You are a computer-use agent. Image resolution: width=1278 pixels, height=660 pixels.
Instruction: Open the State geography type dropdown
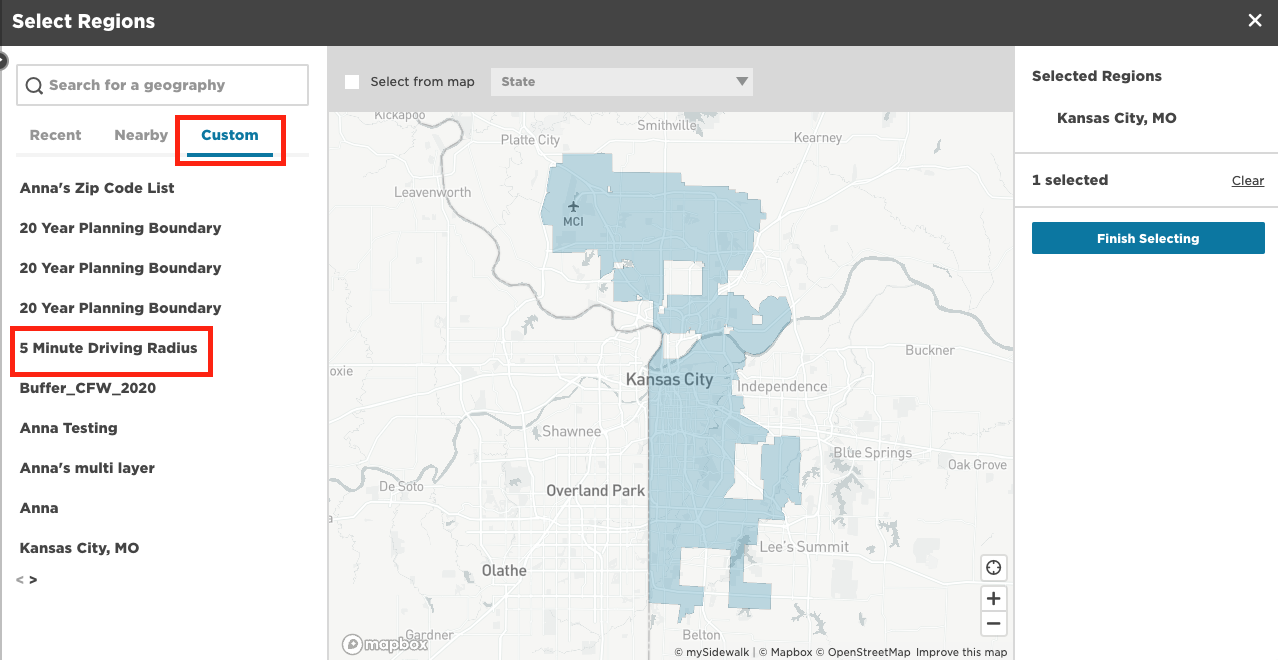[621, 82]
